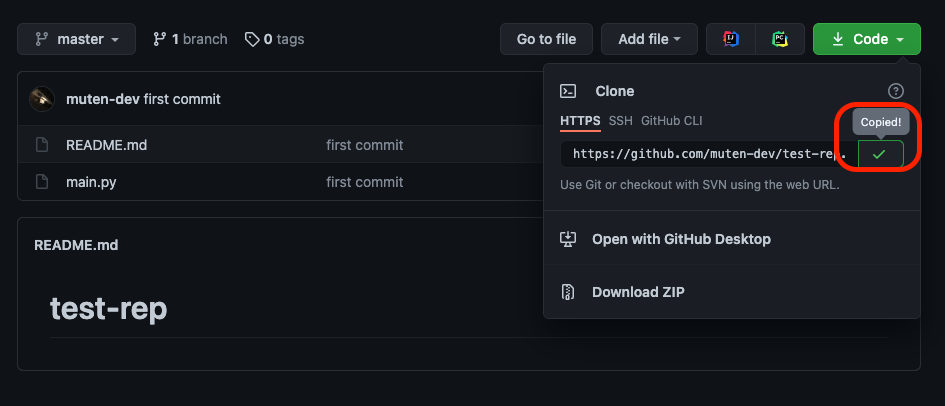Screen dimensions: 945x406
Task: Click the tag icon beside 0 tags
Action: click(x=251, y=39)
